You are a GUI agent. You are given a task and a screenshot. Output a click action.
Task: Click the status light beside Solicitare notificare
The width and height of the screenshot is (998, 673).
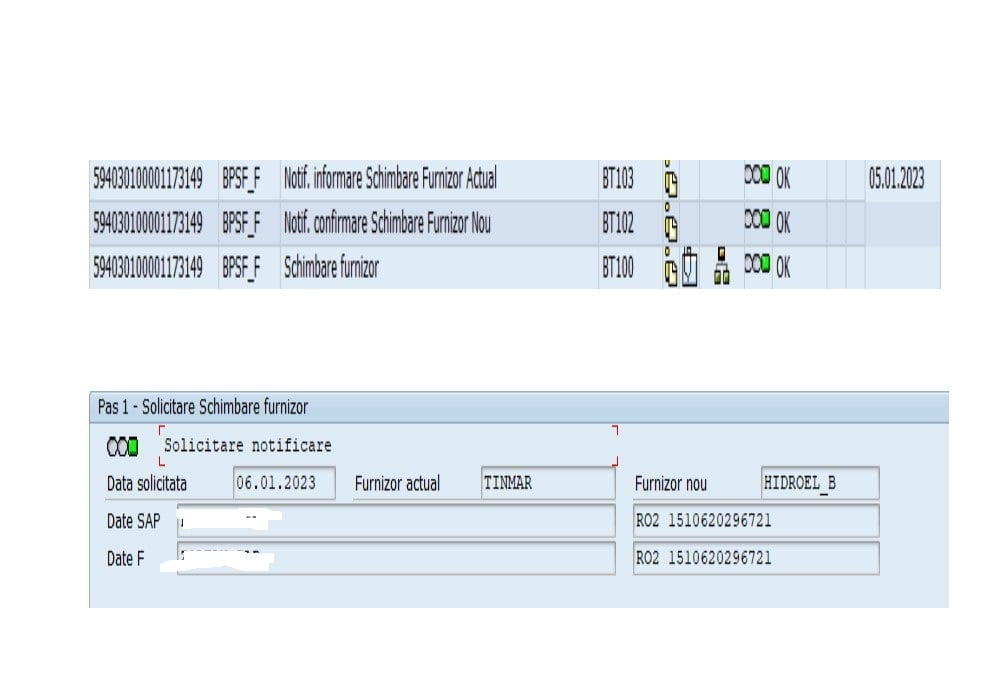pyautogui.click(x=123, y=446)
